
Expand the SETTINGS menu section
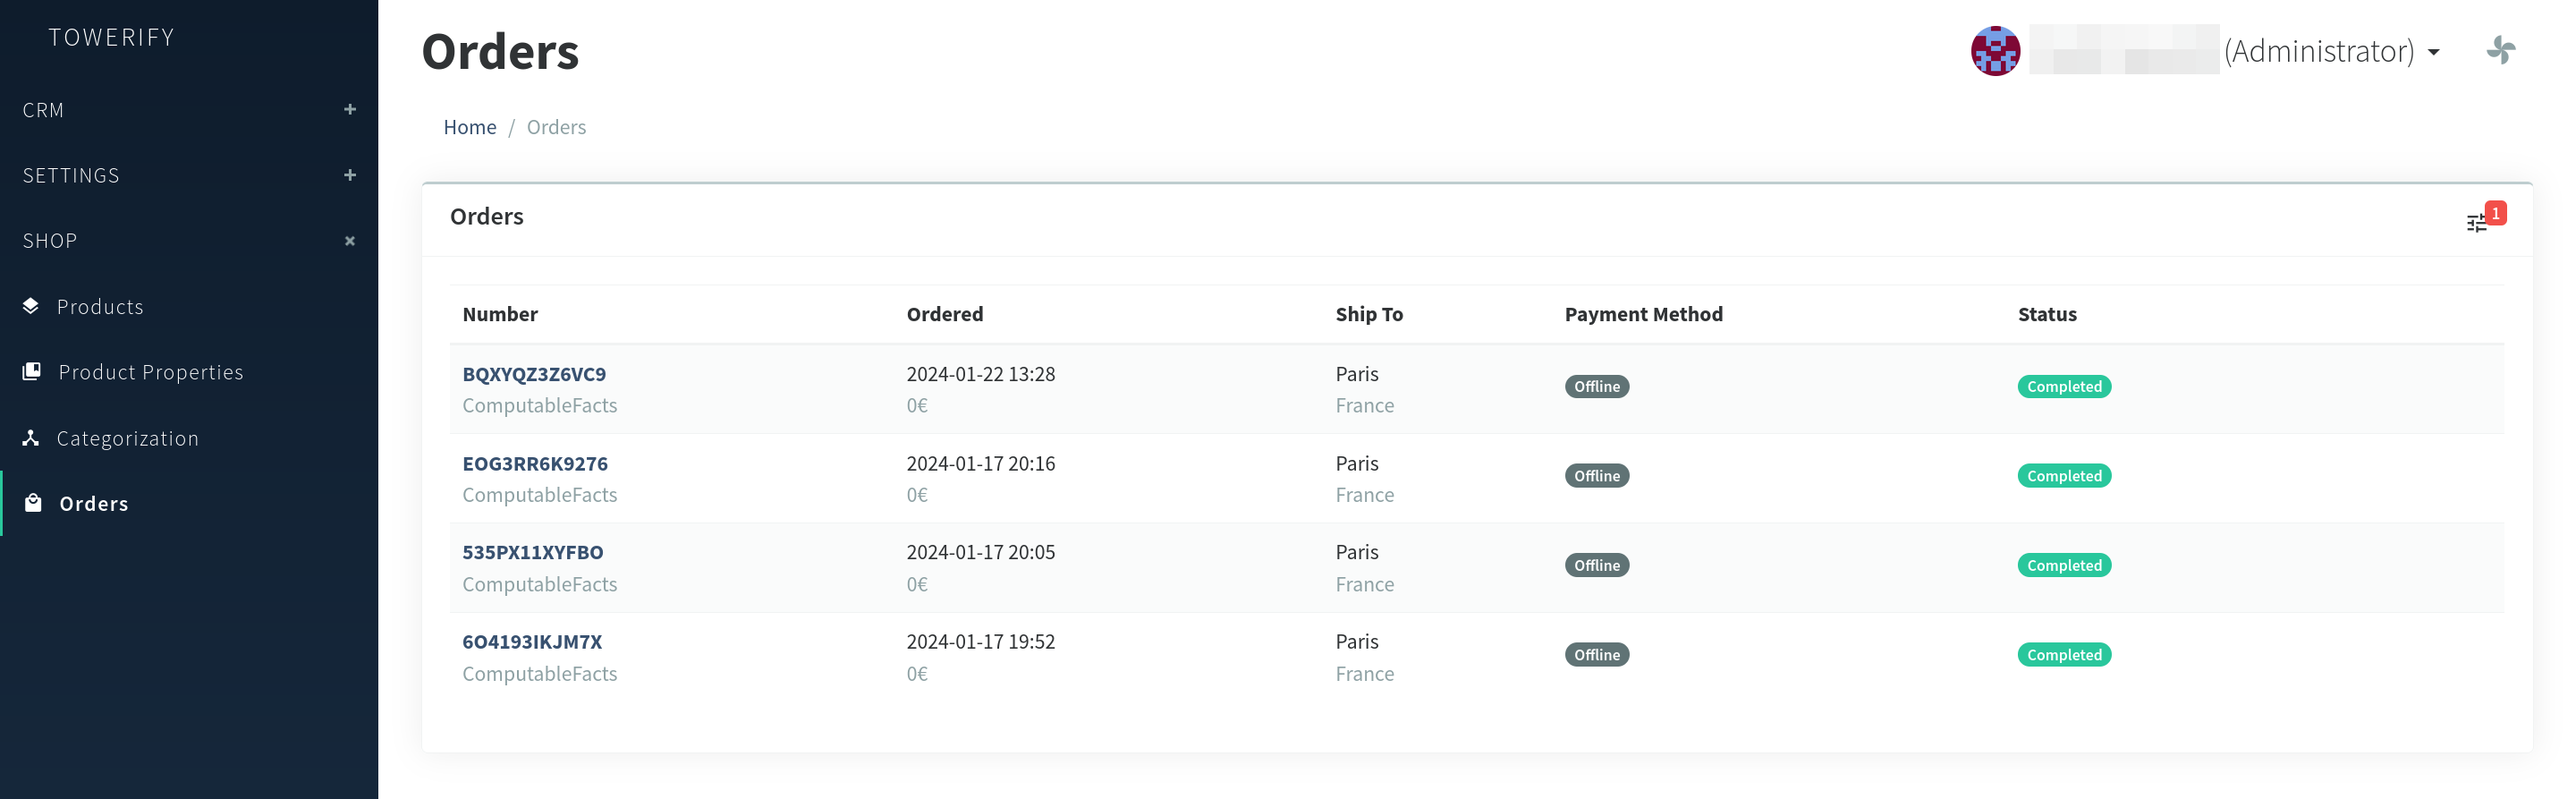pyautogui.click(x=349, y=175)
